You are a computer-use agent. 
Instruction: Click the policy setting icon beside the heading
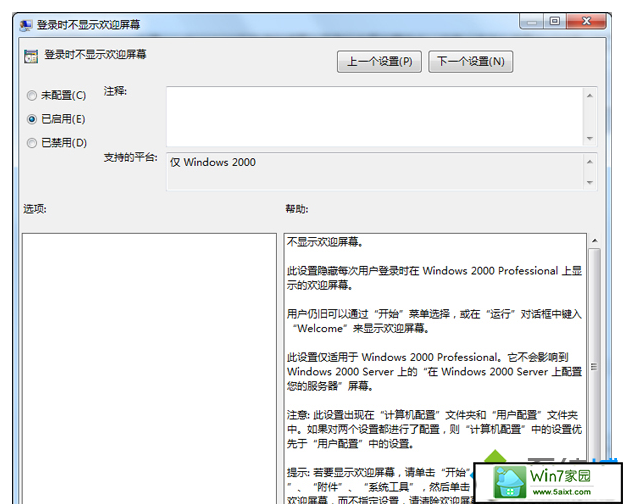coord(31,56)
